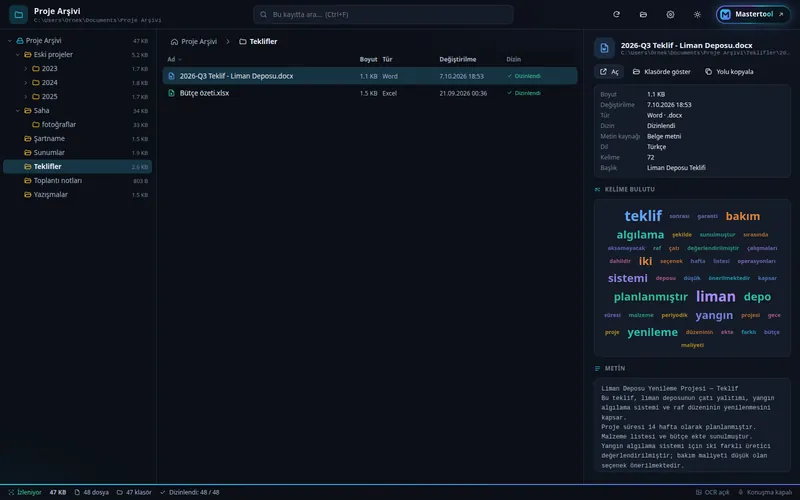Click the '48 dosya' status entry
Image resolution: width=800 pixels, height=500 pixels.
pos(91,492)
